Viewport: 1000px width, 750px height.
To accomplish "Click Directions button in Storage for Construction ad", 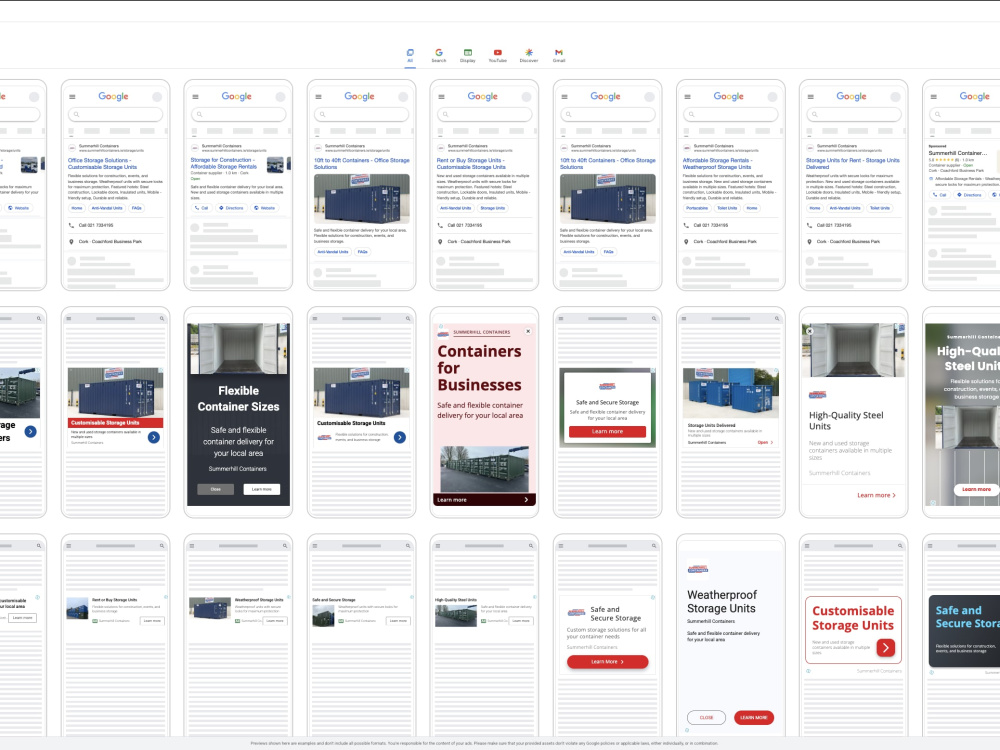I will pyautogui.click(x=231, y=208).
